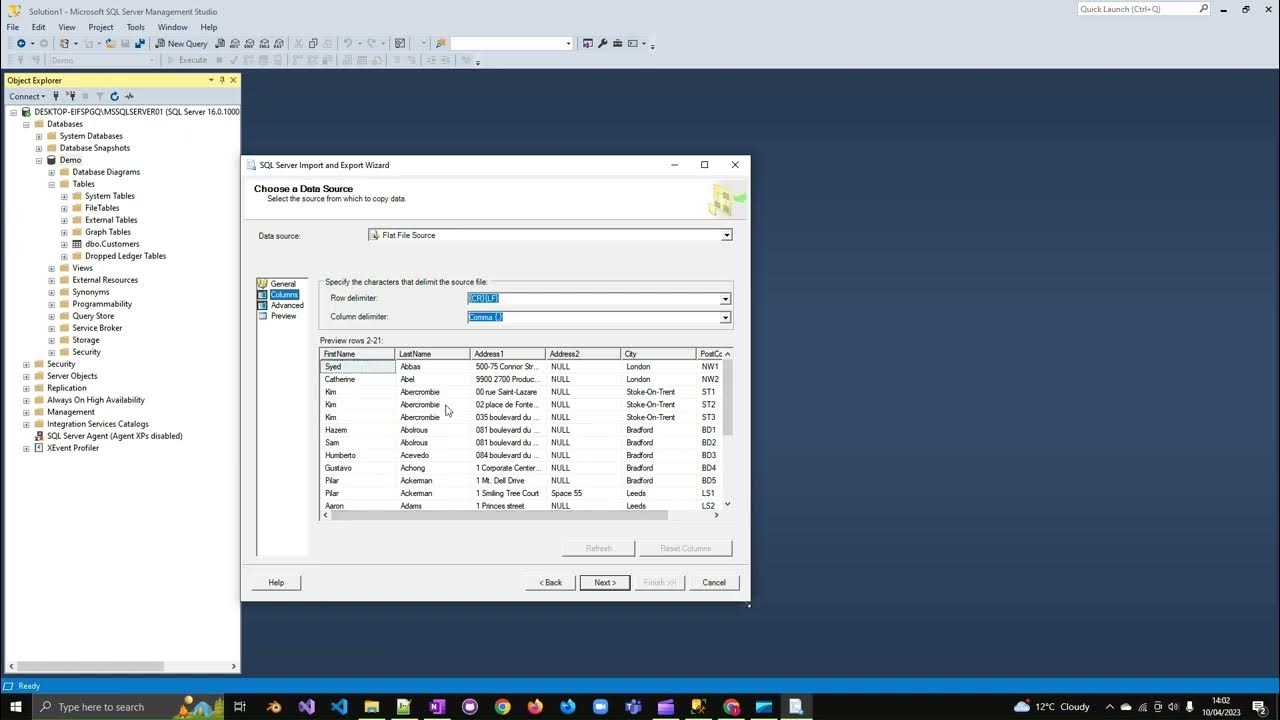The width and height of the screenshot is (1280, 720).
Task: Open Google Chrome from the taskbar
Action: tap(502, 707)
